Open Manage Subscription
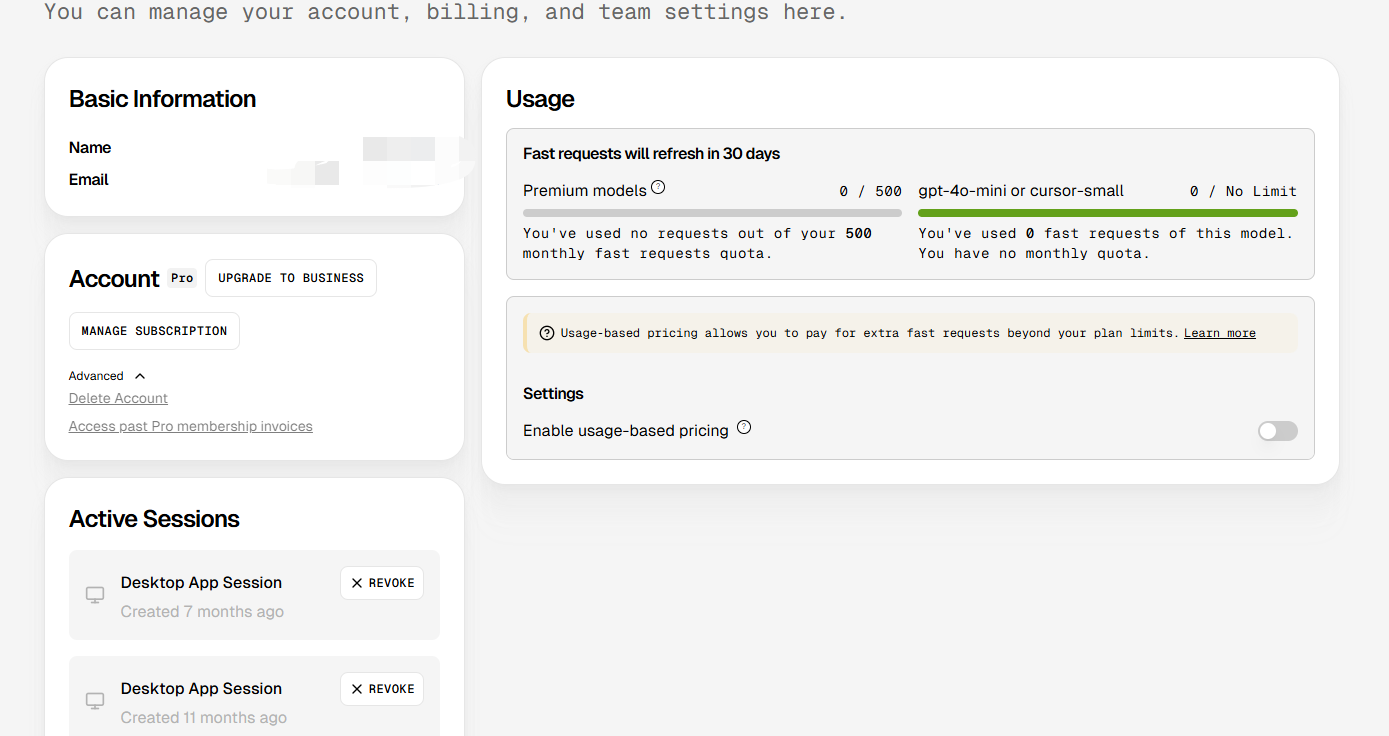 (x=154, y=331)
